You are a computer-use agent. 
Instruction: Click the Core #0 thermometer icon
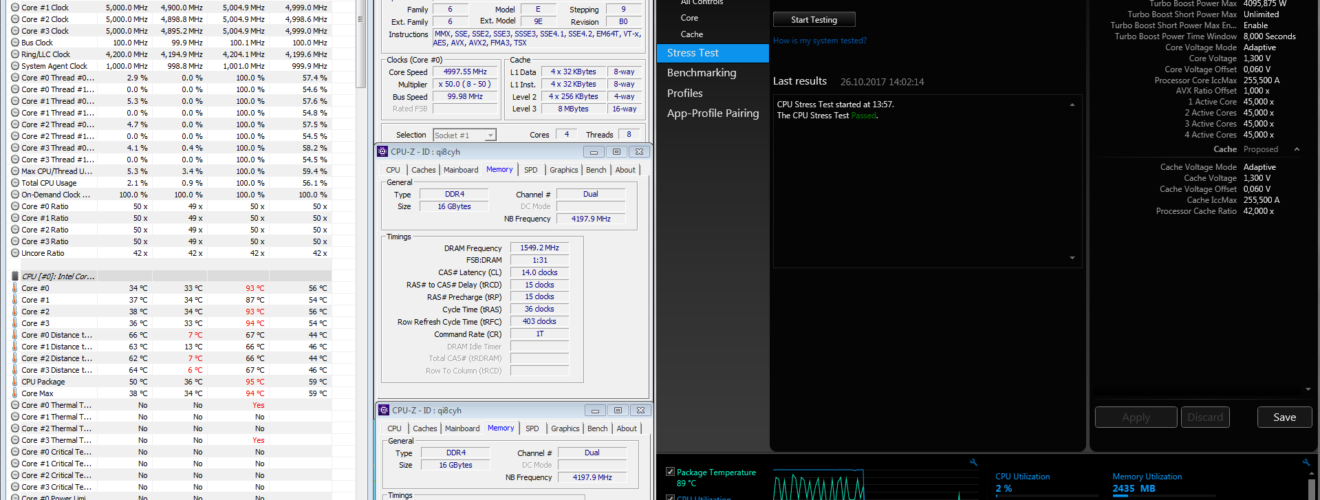[x=15, y=288]
